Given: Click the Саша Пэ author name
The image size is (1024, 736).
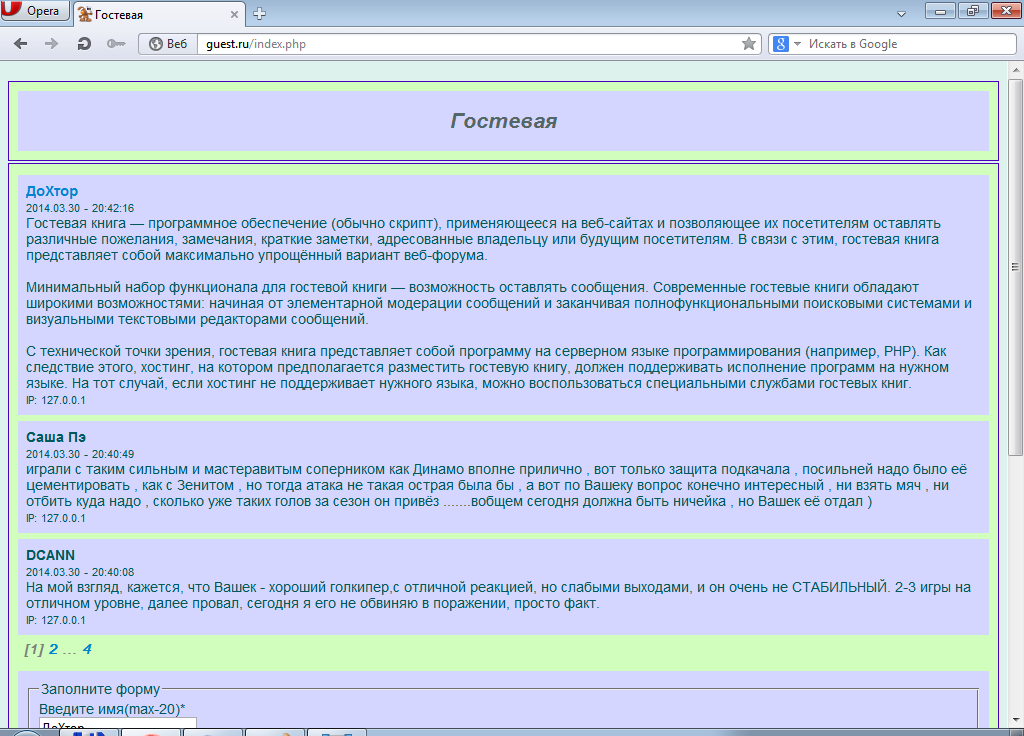Looking at the screenshot, I should 56,437.
